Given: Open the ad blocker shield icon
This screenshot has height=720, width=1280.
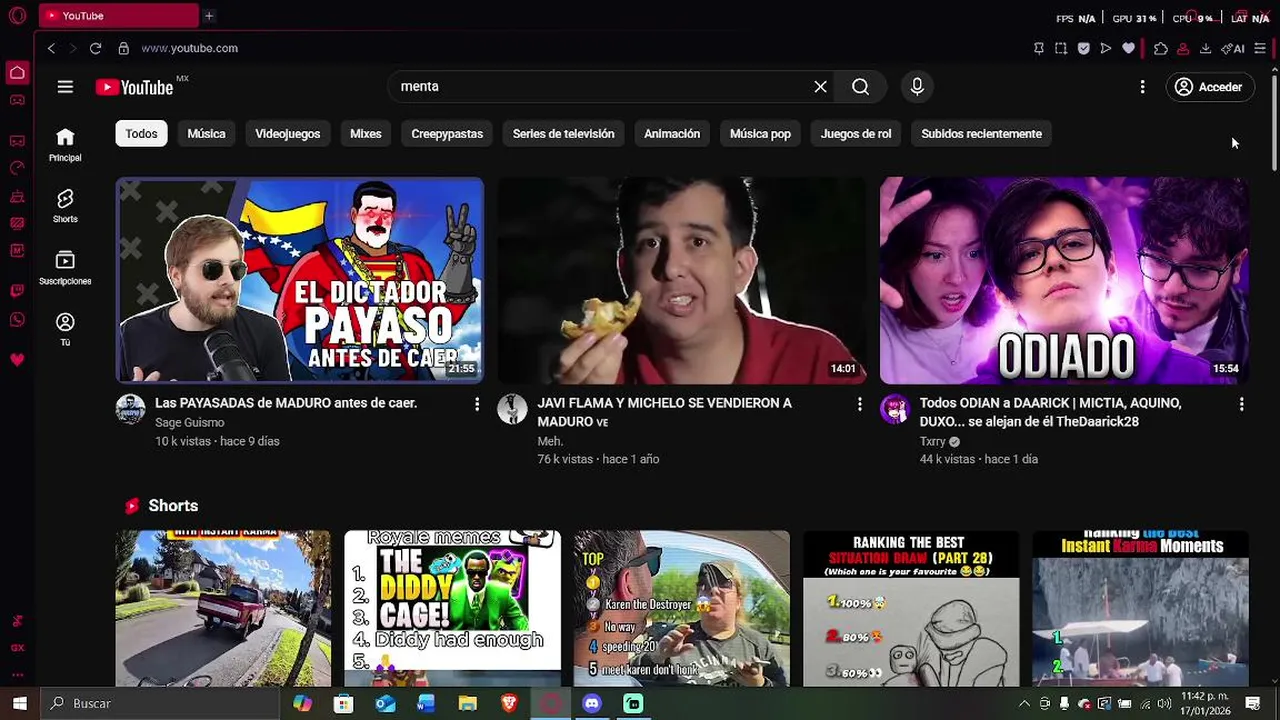Looking at the screenshot, I should point(1083,48).
